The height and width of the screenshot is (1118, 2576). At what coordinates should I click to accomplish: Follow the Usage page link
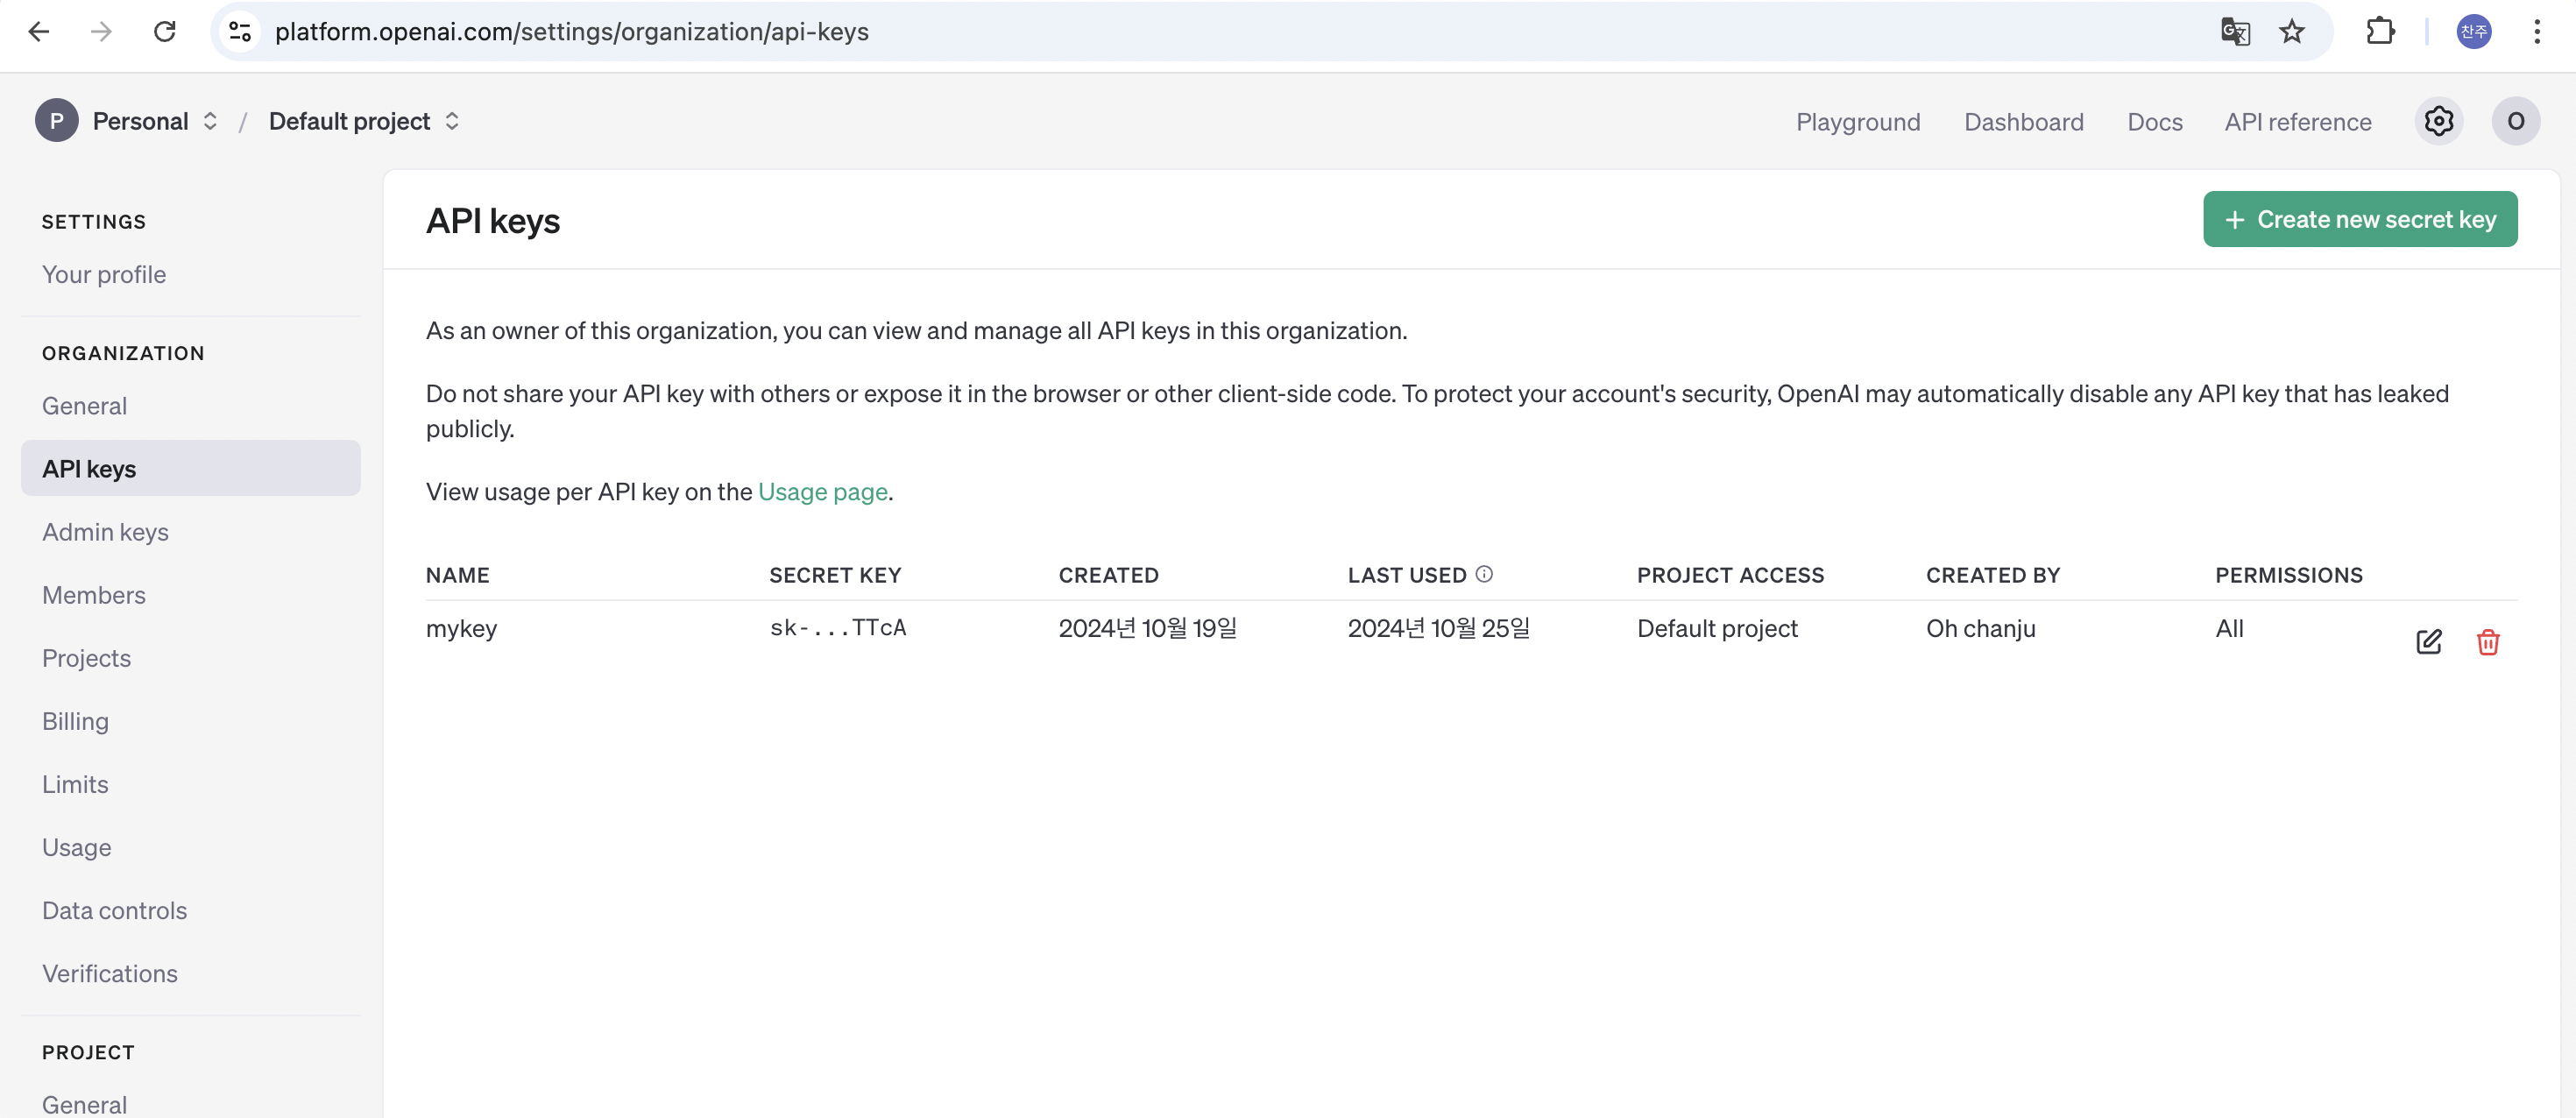pyautogui.click(x=822, y=492)
